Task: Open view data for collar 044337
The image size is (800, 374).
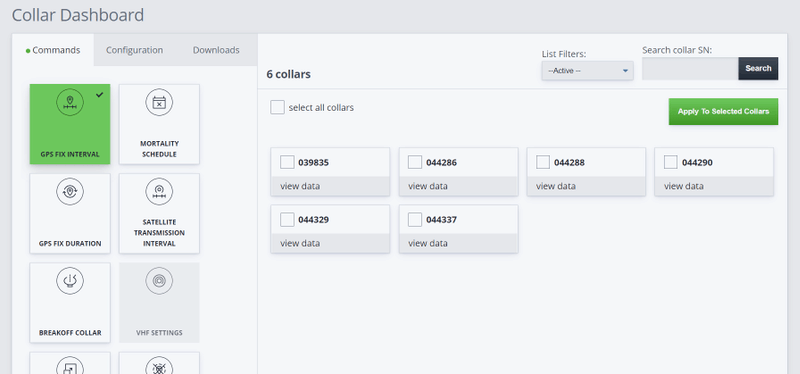Action: click(x=428, y=243)
